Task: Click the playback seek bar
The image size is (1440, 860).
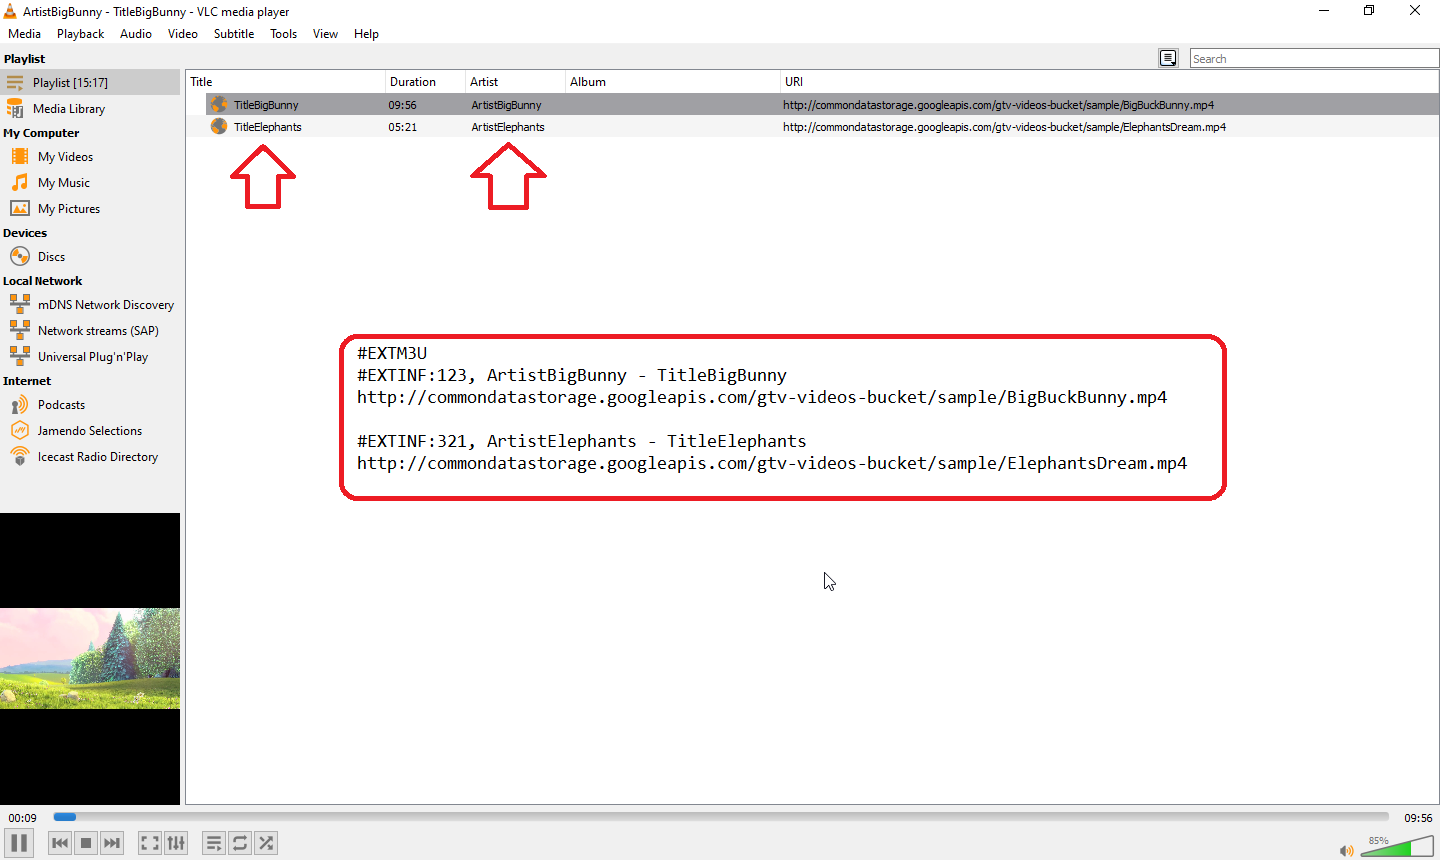Action: coord(721,817)
